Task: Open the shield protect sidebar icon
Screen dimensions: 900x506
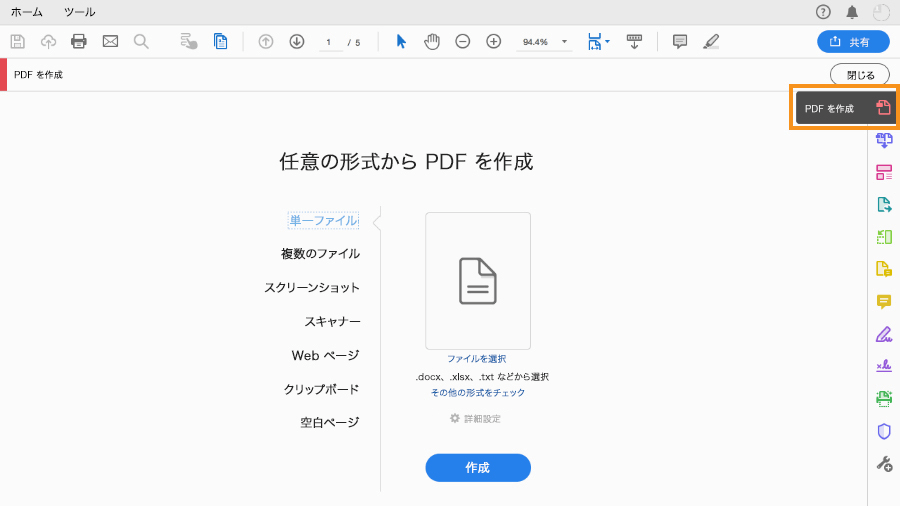Action: (x=884, y=431)
